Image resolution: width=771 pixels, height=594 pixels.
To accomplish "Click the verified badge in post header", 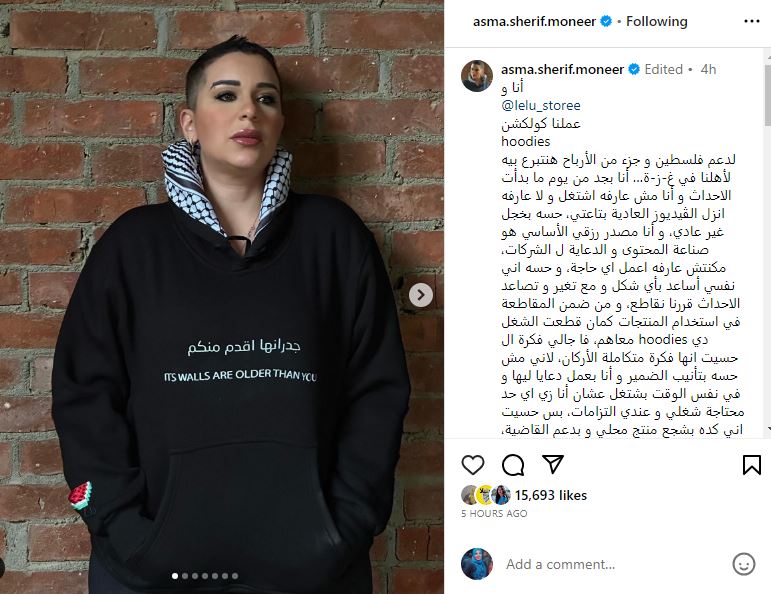I will [606, 21].
